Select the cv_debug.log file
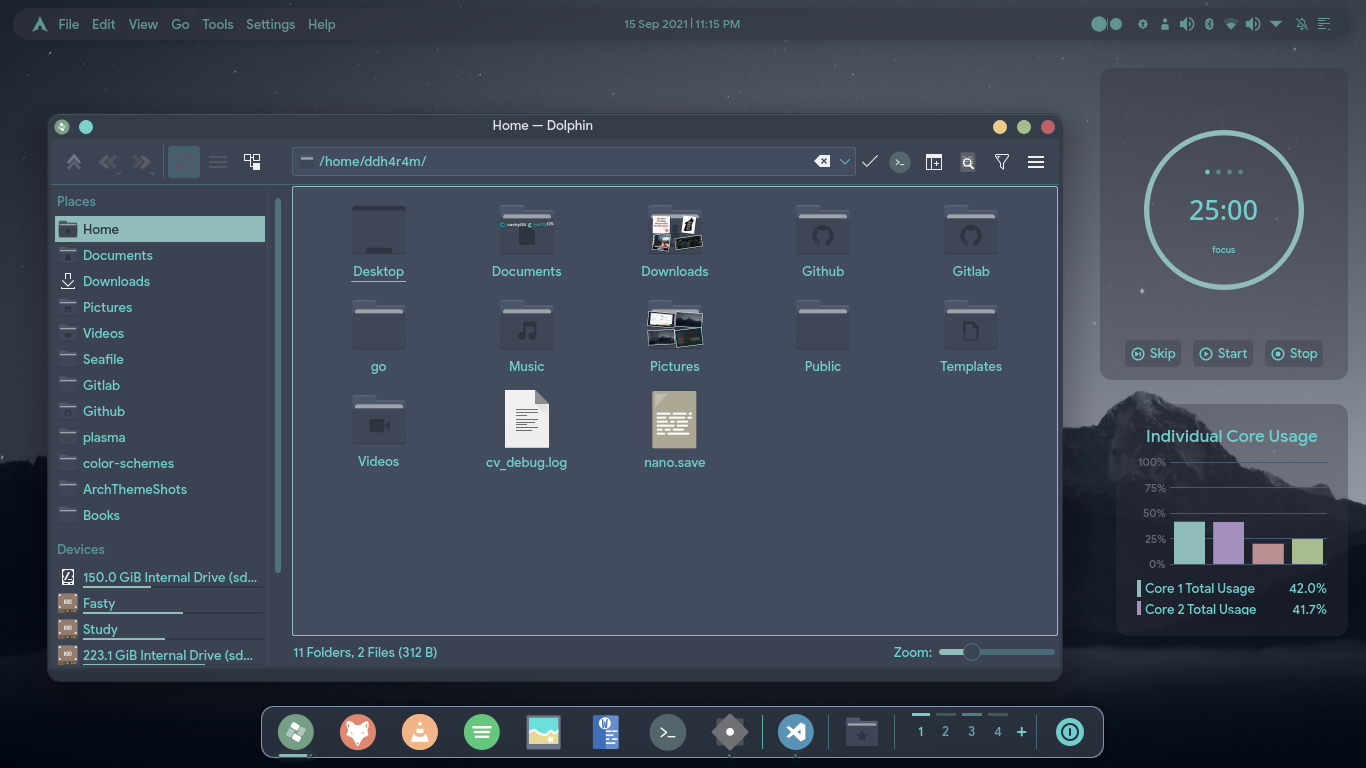 [x=527, y=419]
